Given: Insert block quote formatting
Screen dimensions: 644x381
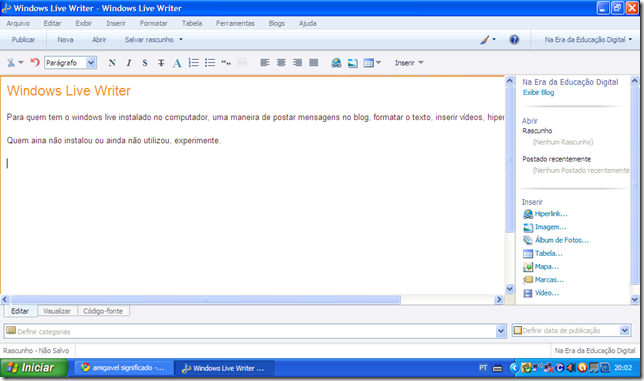Looking at the screenshot, I should [x=226, y=63].
